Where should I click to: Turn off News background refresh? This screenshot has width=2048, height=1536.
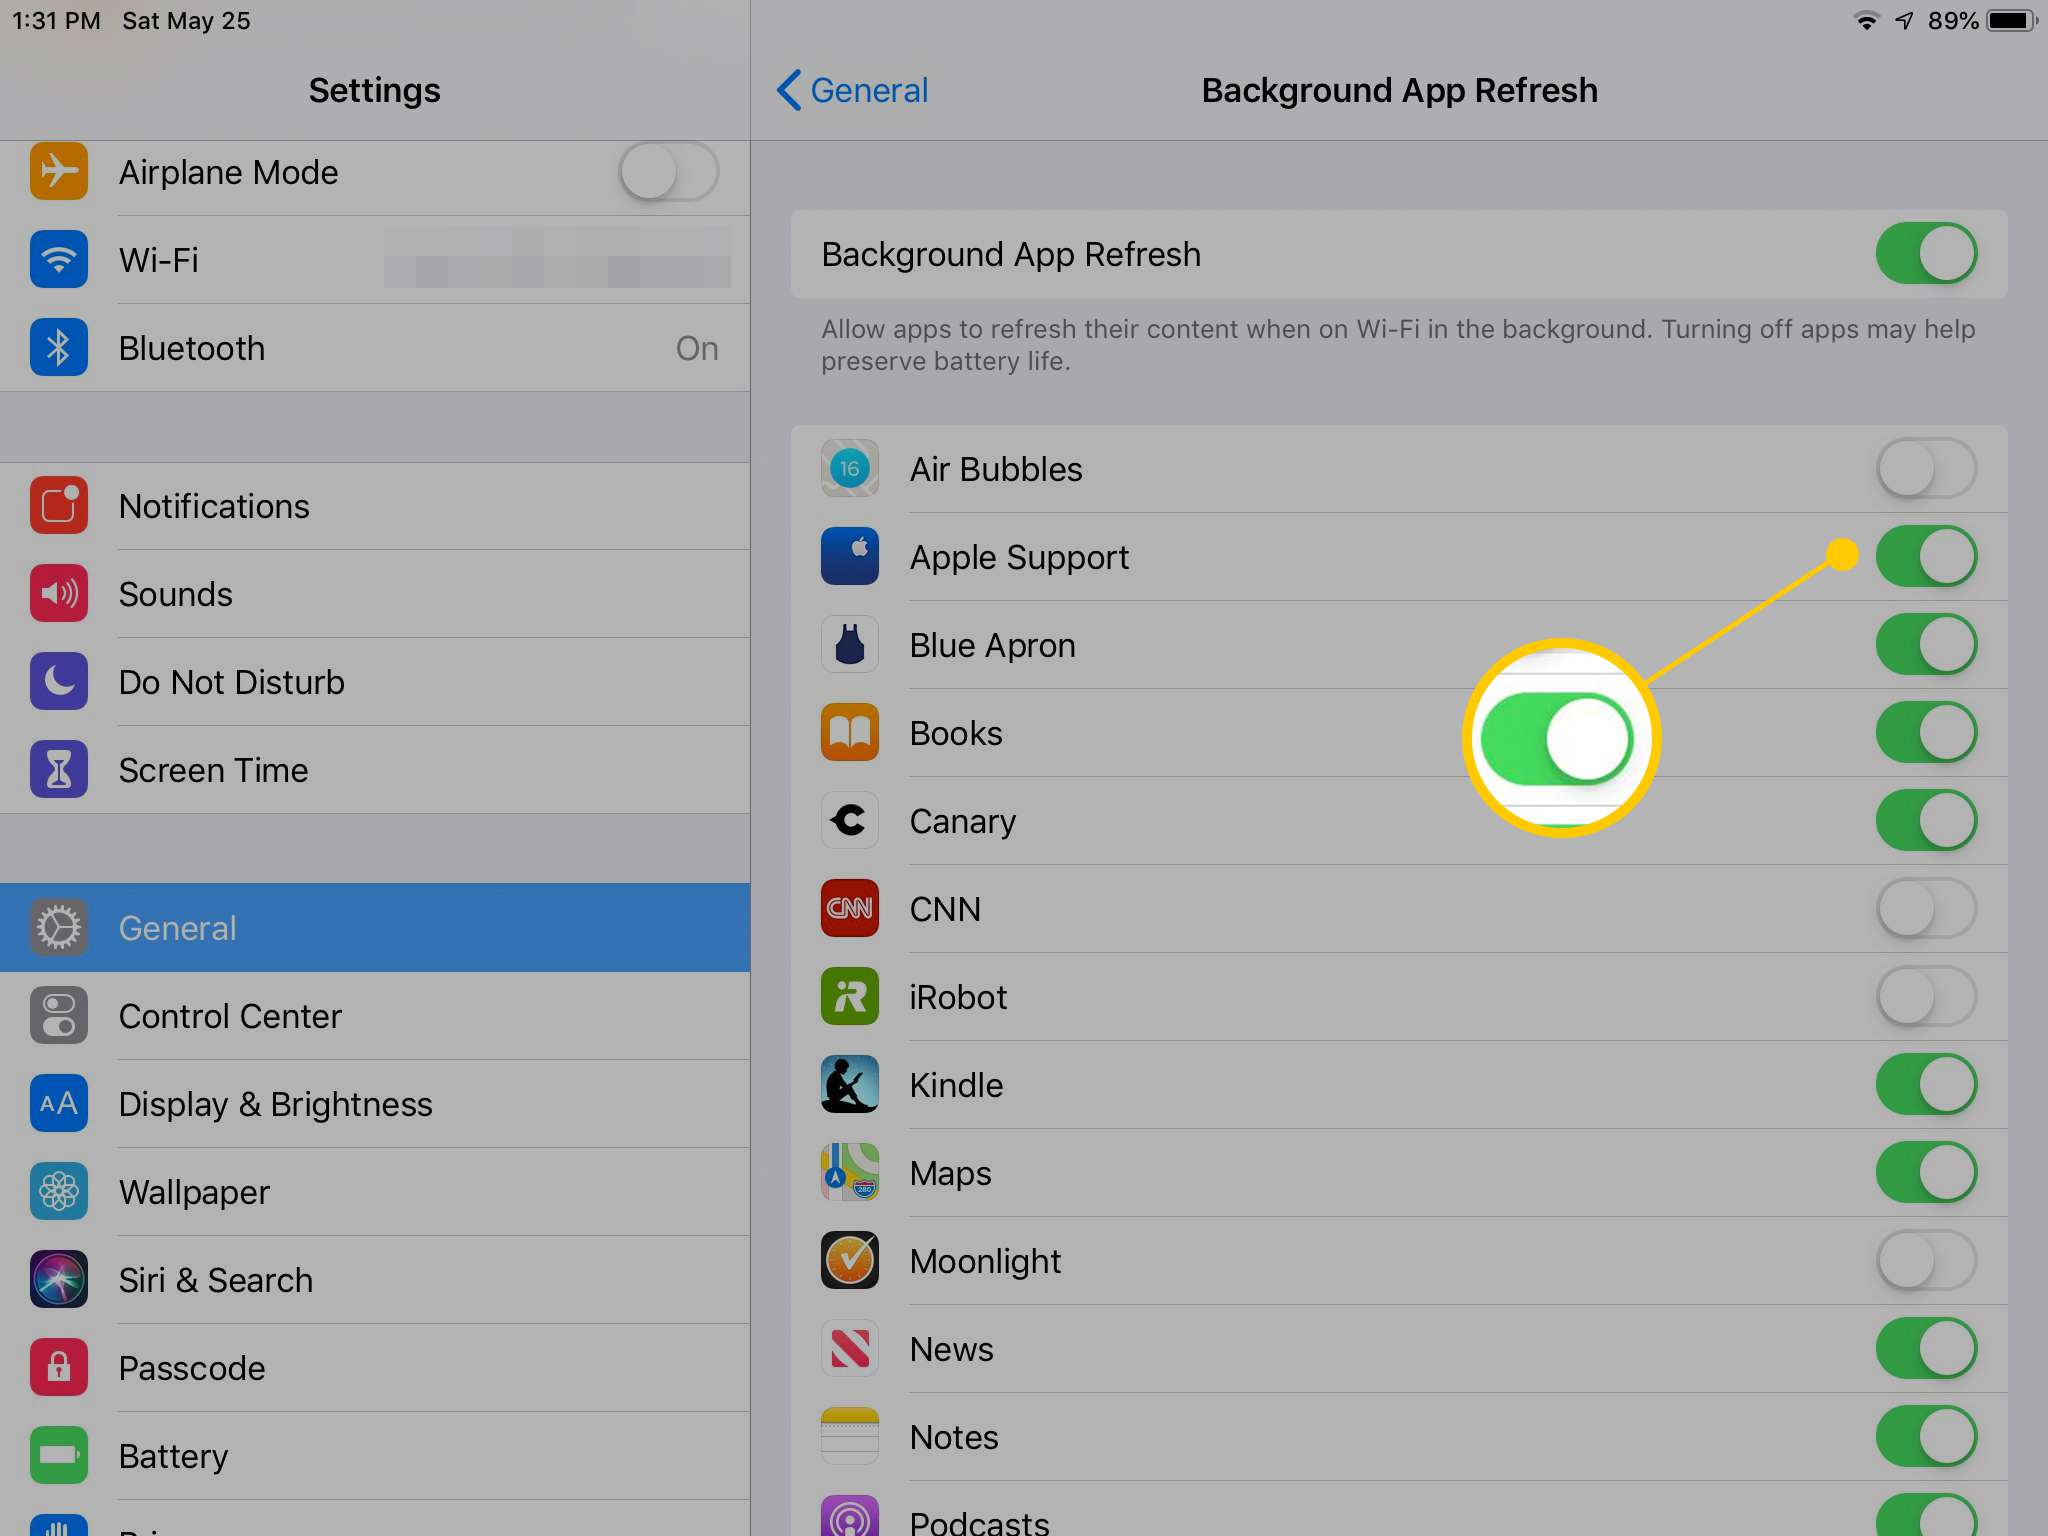[x=1926, y=1348]
